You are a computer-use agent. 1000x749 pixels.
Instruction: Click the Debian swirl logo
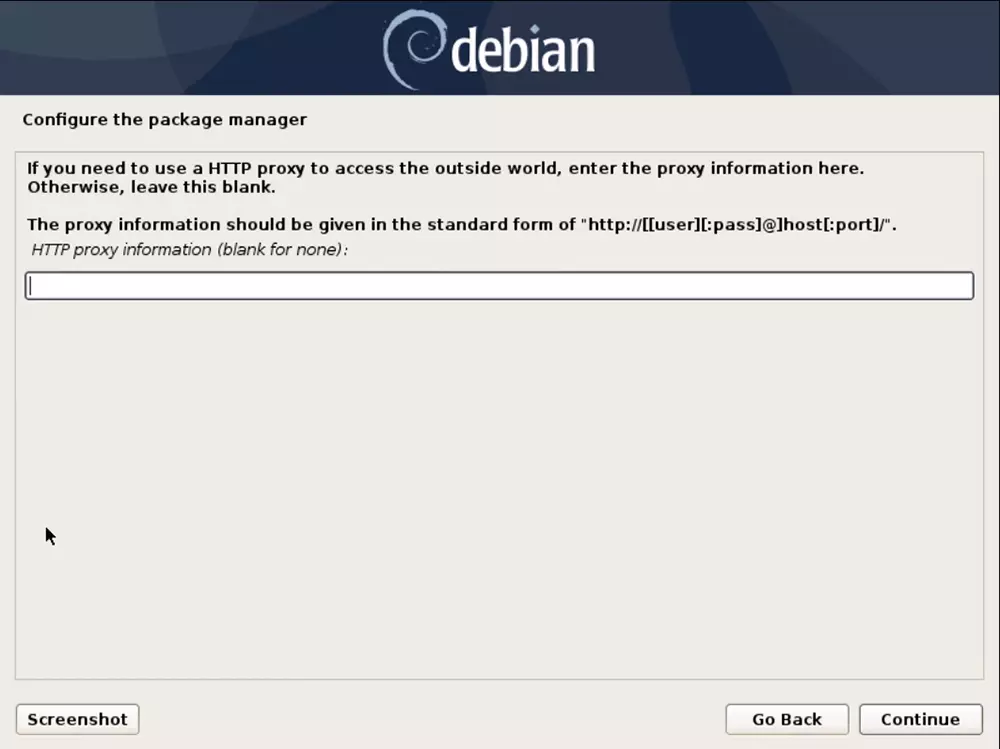(x=413, y=48)
